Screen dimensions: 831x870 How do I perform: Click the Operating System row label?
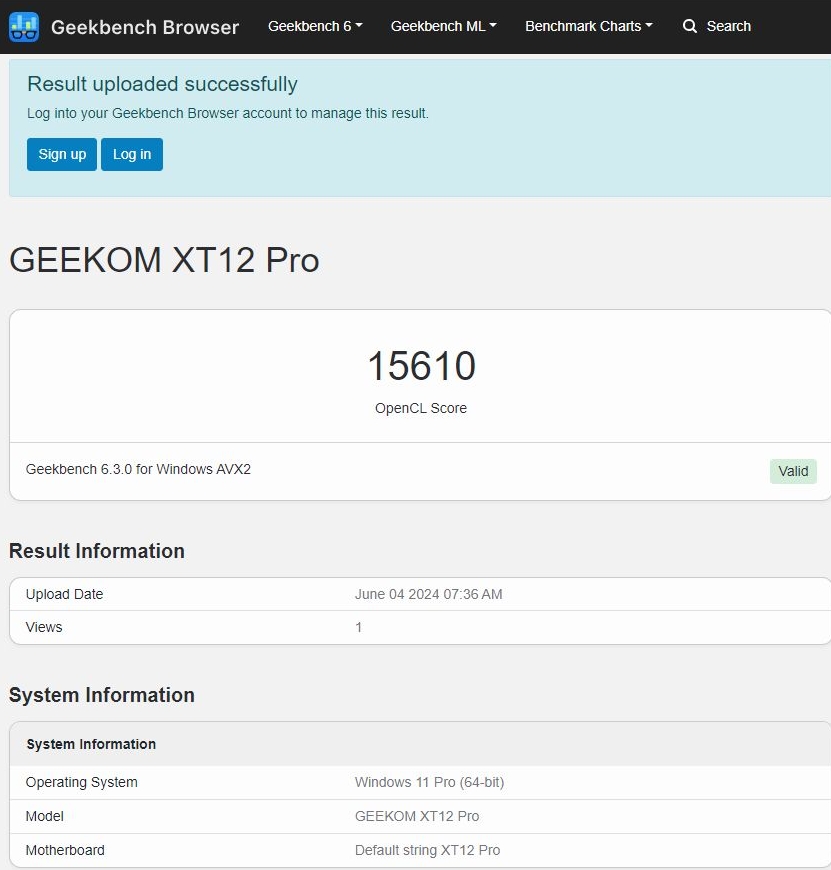(x=82, y=782)
